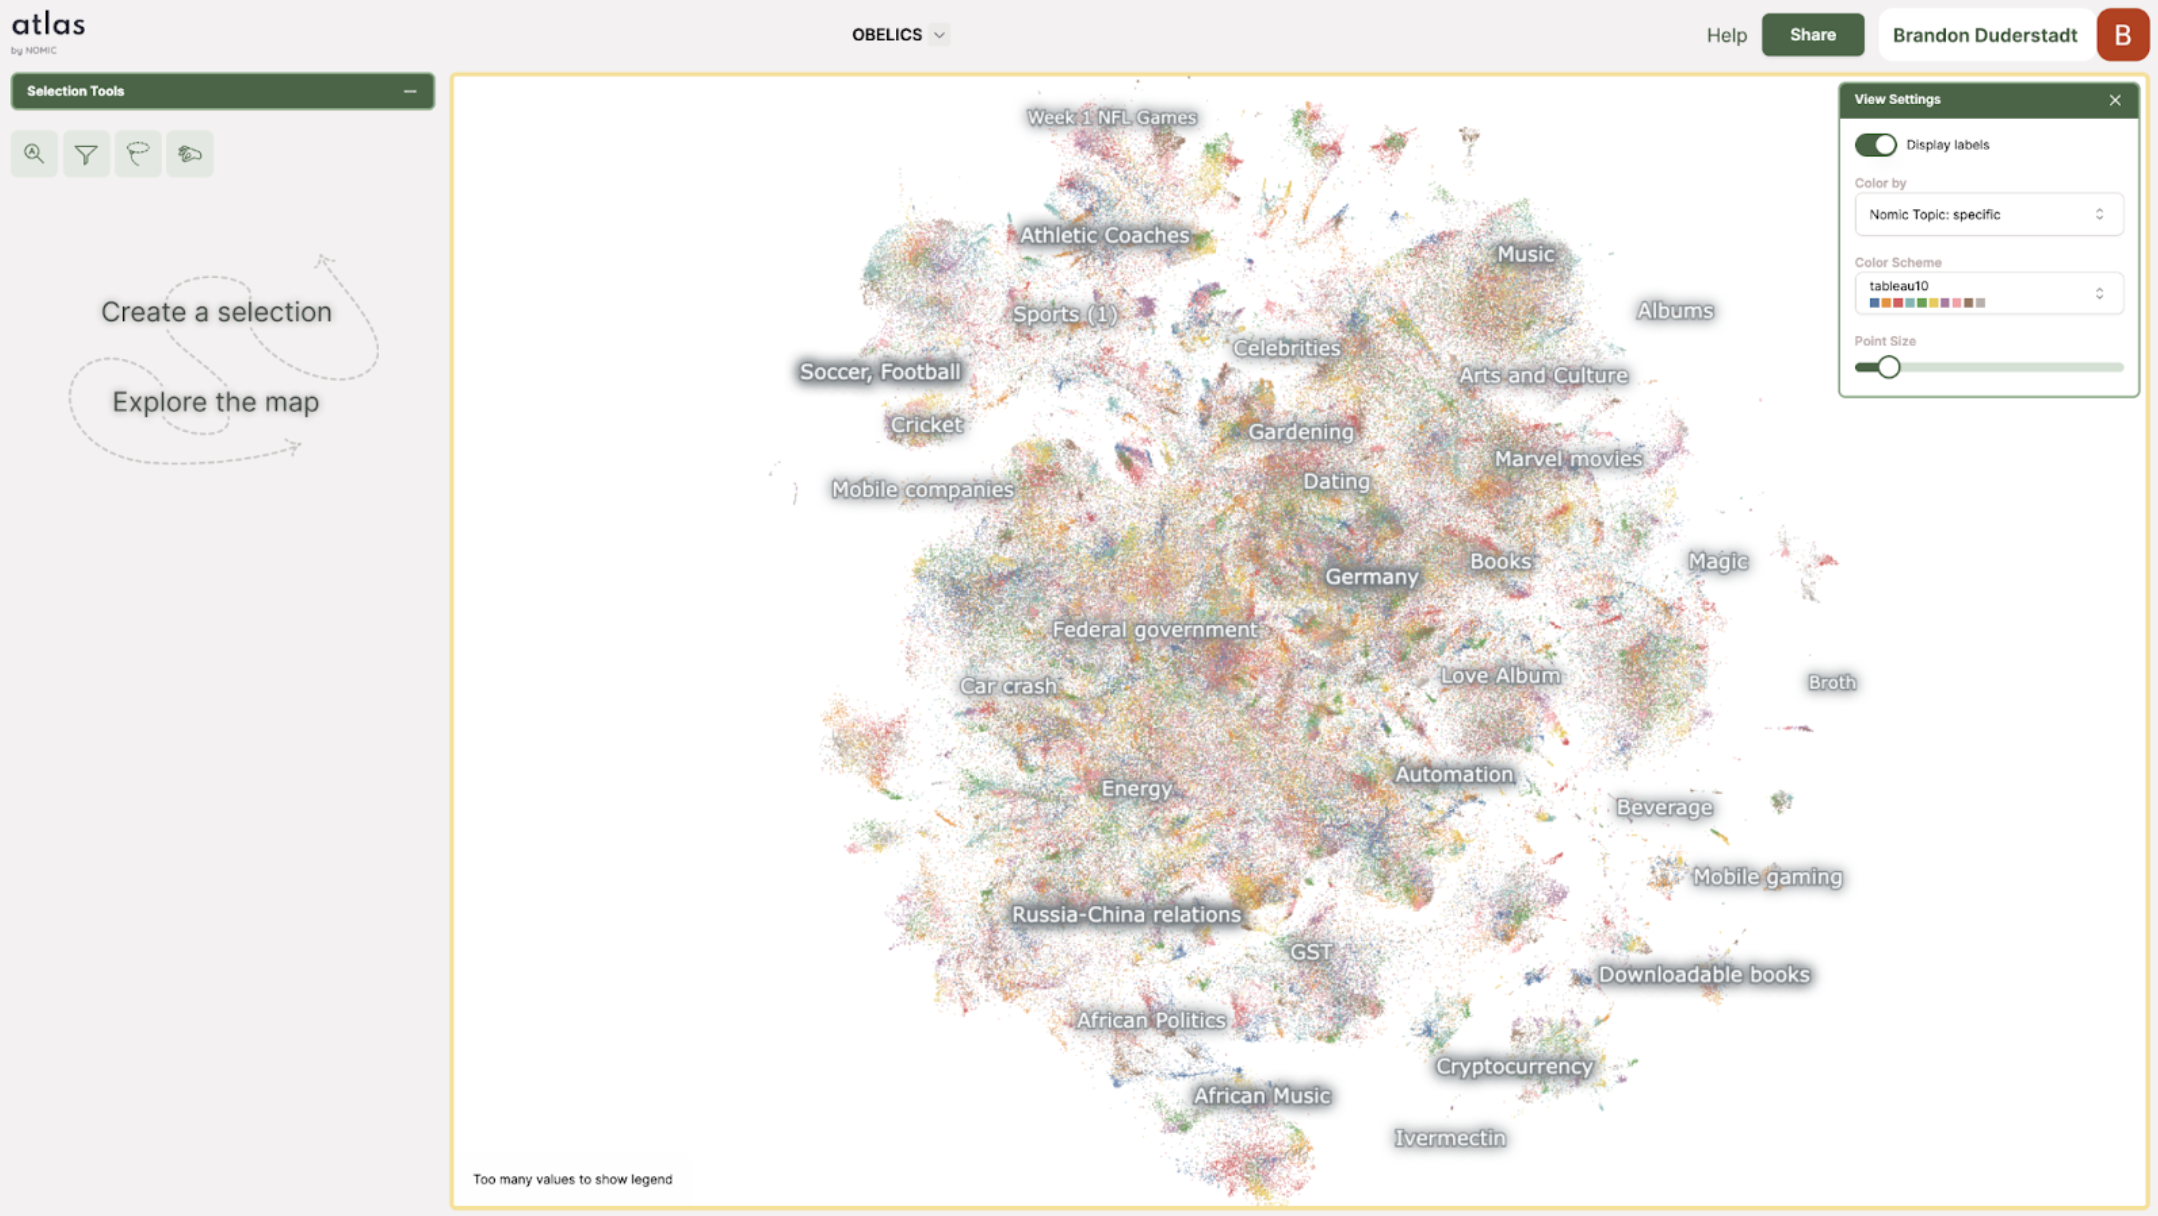Click the Share button in the top bar
This screenshot has width=2158, height=1216.
[1813, 34]
